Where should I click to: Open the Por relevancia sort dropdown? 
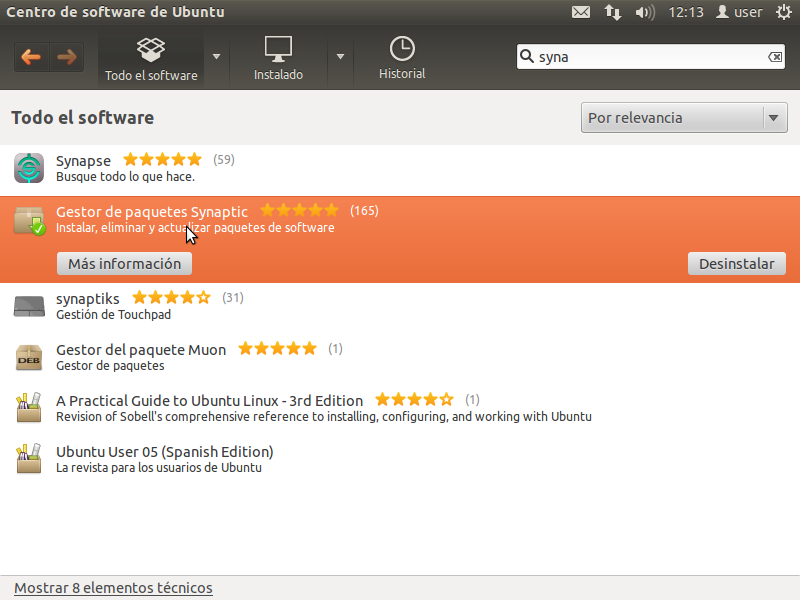(684, 117)
